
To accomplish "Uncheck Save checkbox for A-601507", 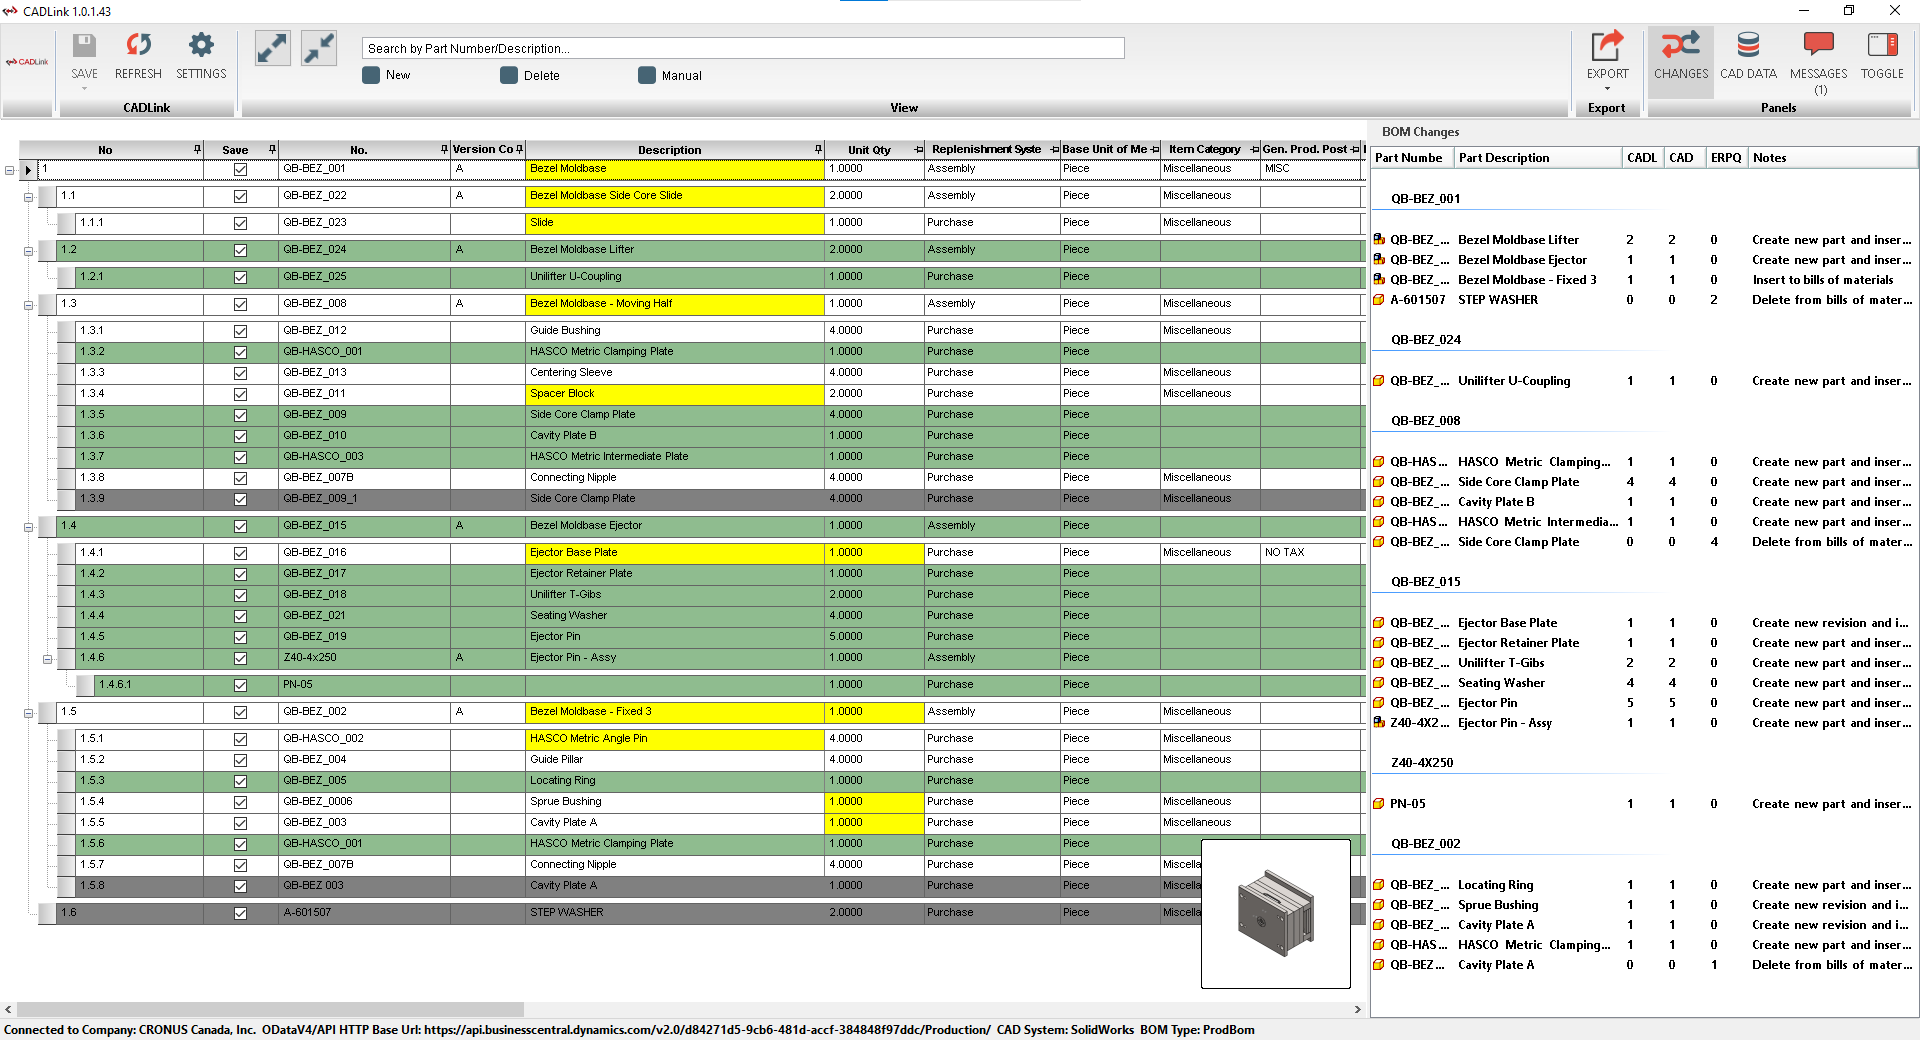I will [x=240, y=914].
